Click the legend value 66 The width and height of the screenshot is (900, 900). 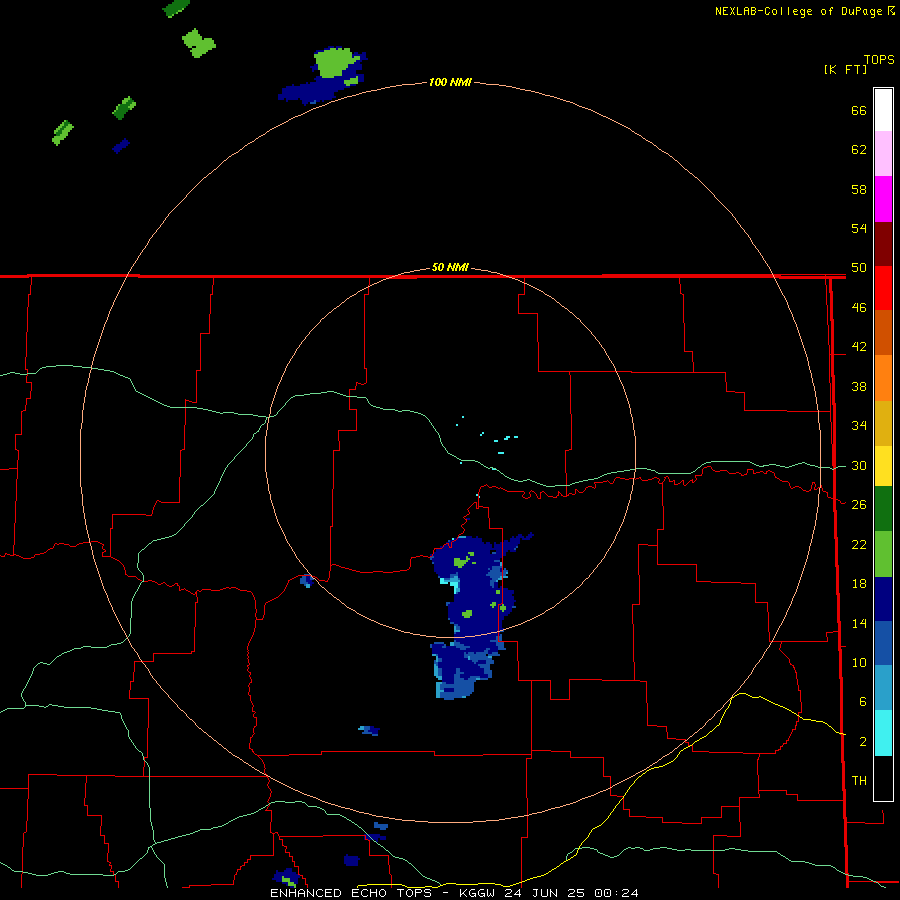(859, 111)
